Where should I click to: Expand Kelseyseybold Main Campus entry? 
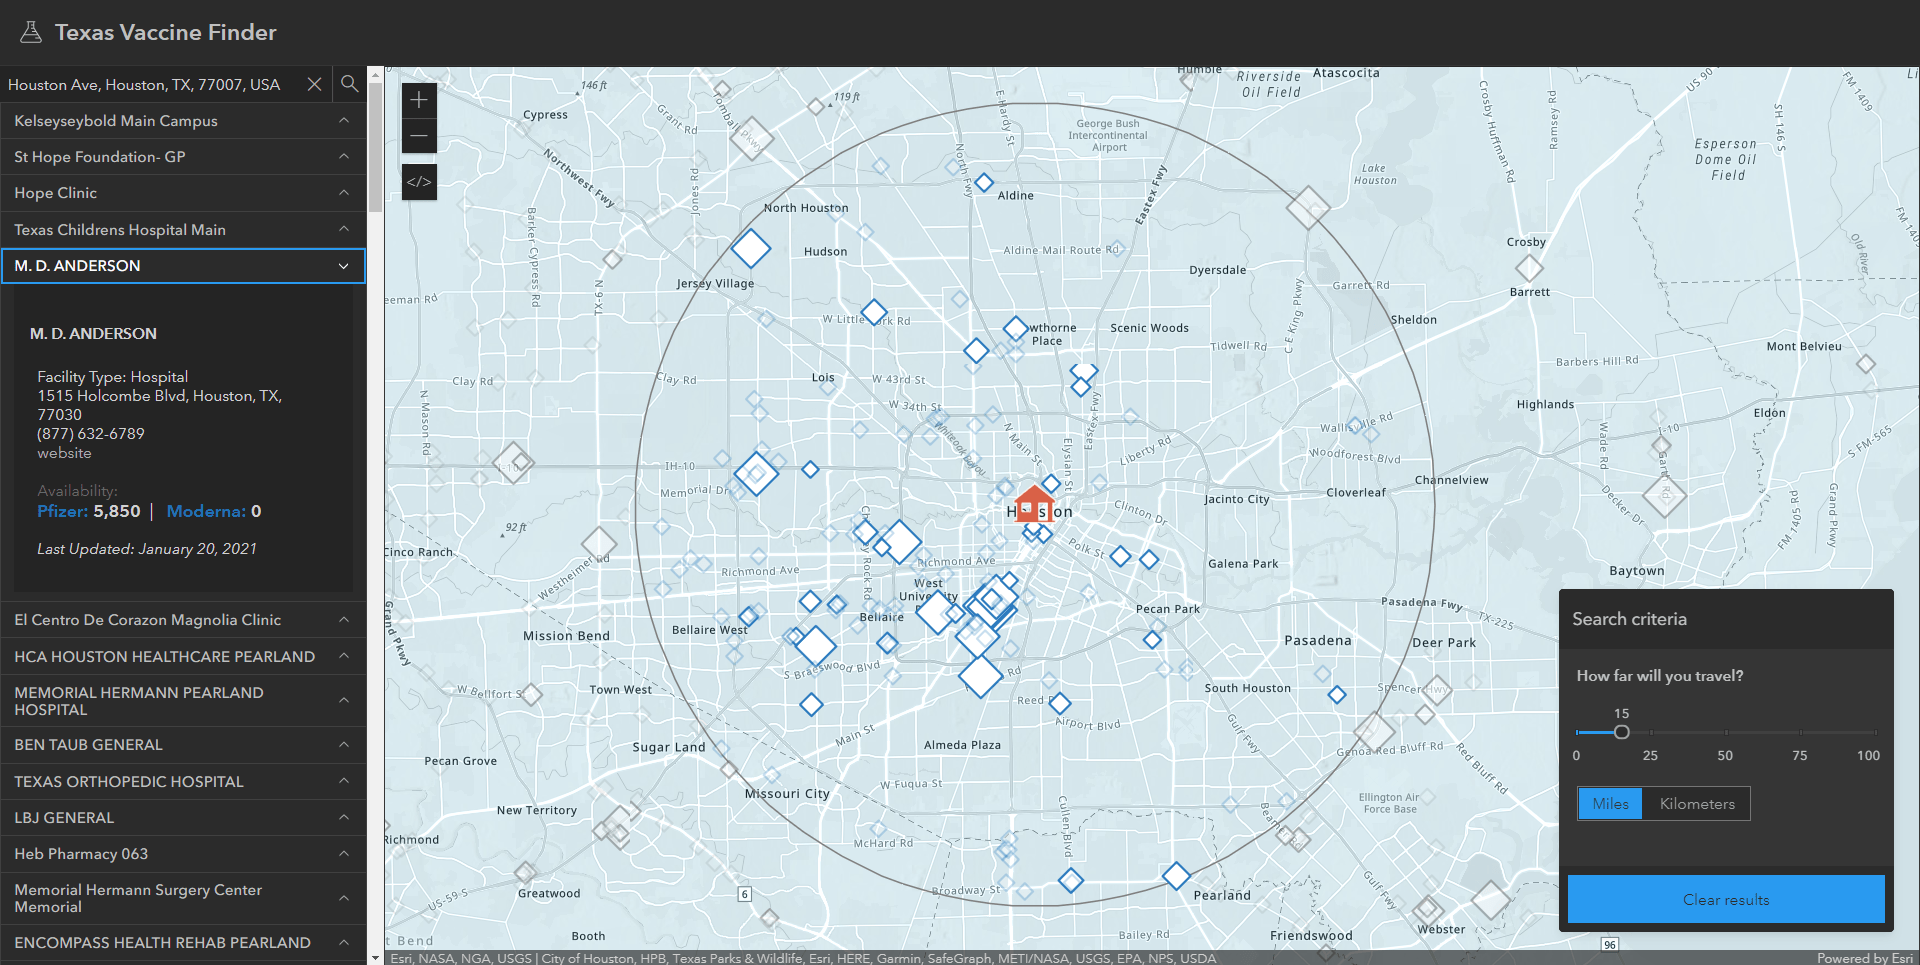point(183,121)
